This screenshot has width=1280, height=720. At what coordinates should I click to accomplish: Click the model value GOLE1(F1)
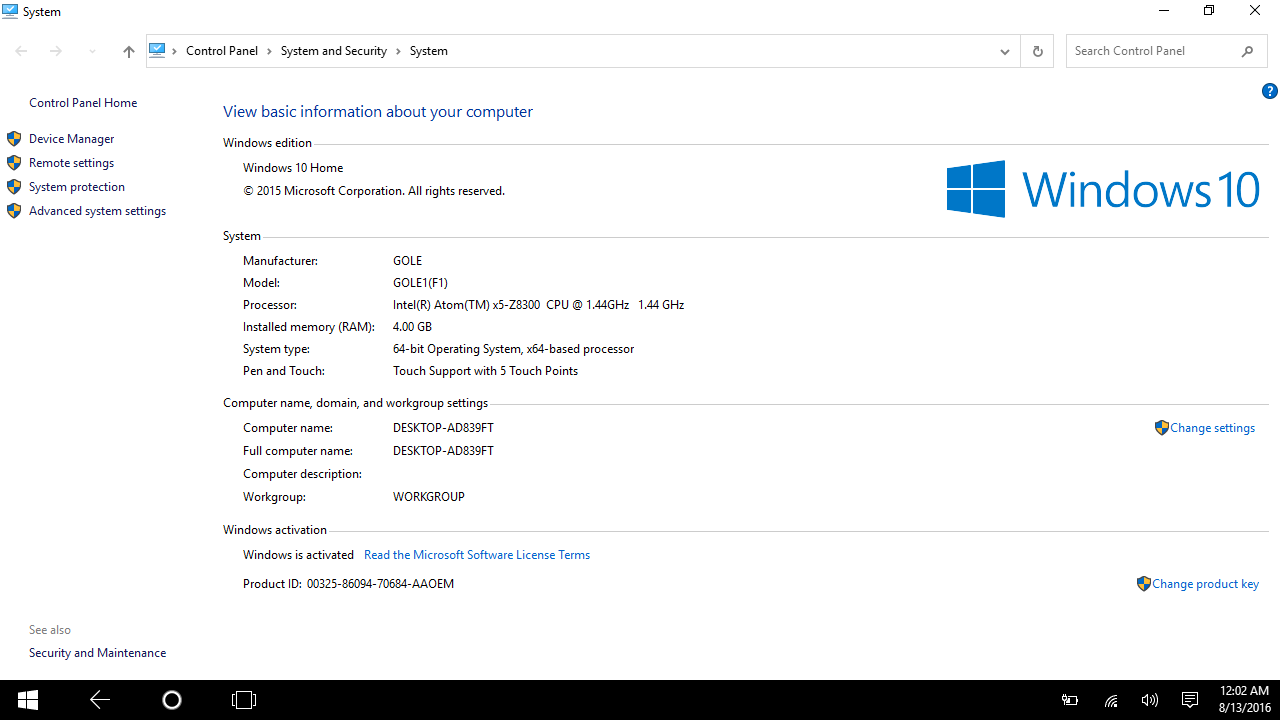pyautogui.click(x=420, y=283)
